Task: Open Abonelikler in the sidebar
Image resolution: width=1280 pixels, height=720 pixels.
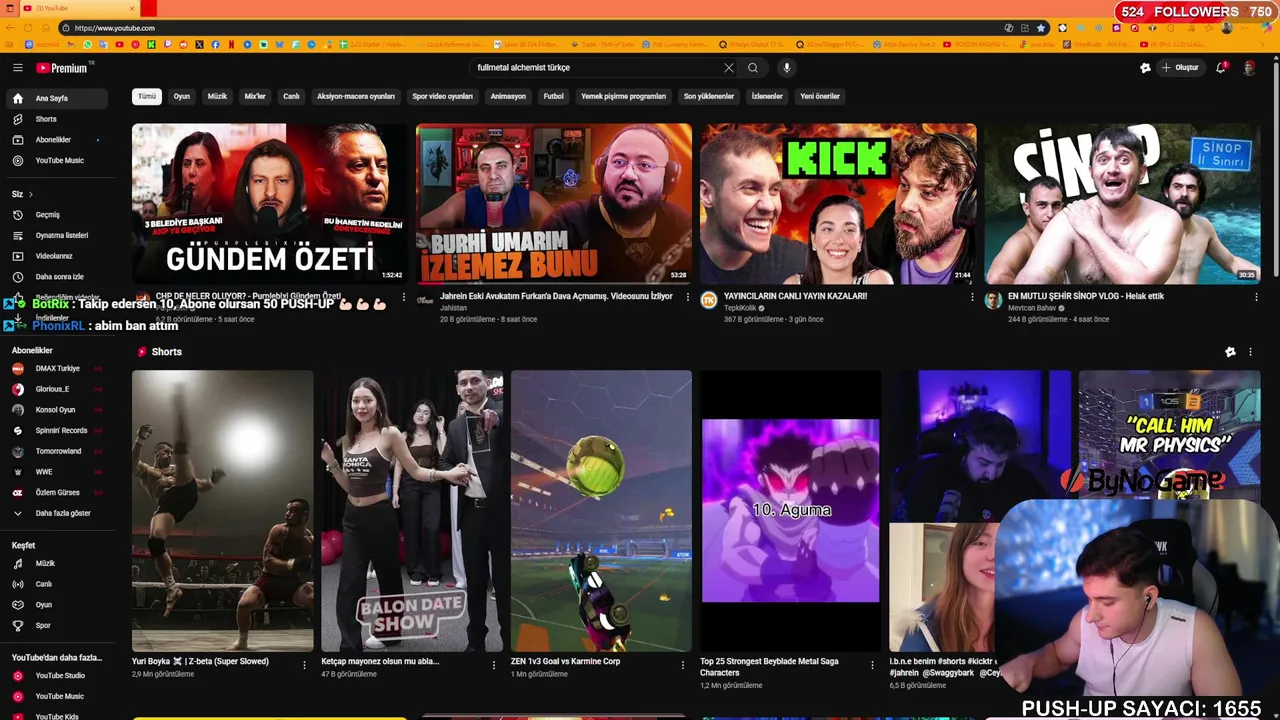Action: [57, 140]
